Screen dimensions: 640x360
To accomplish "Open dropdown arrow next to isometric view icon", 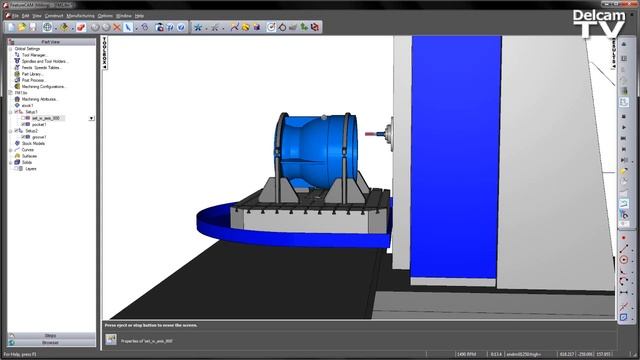I will click(x=72, y=28).
